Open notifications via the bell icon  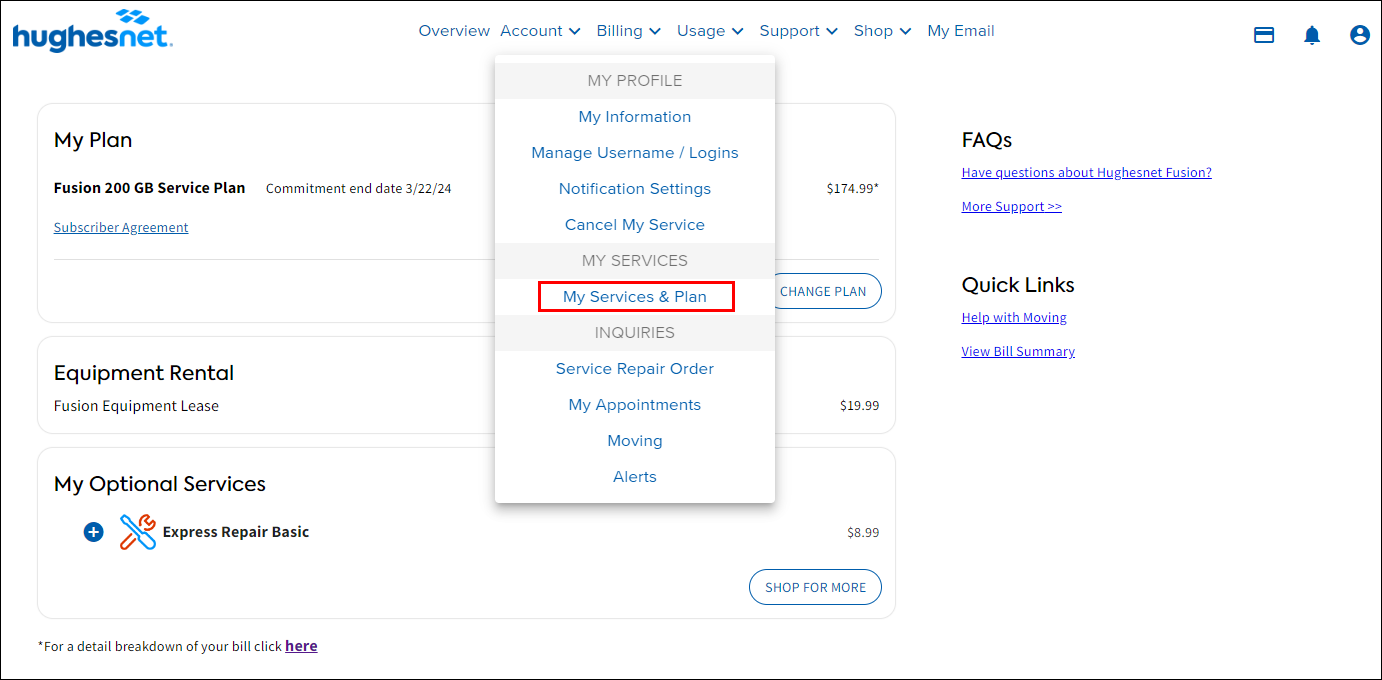coord(1312,34)
